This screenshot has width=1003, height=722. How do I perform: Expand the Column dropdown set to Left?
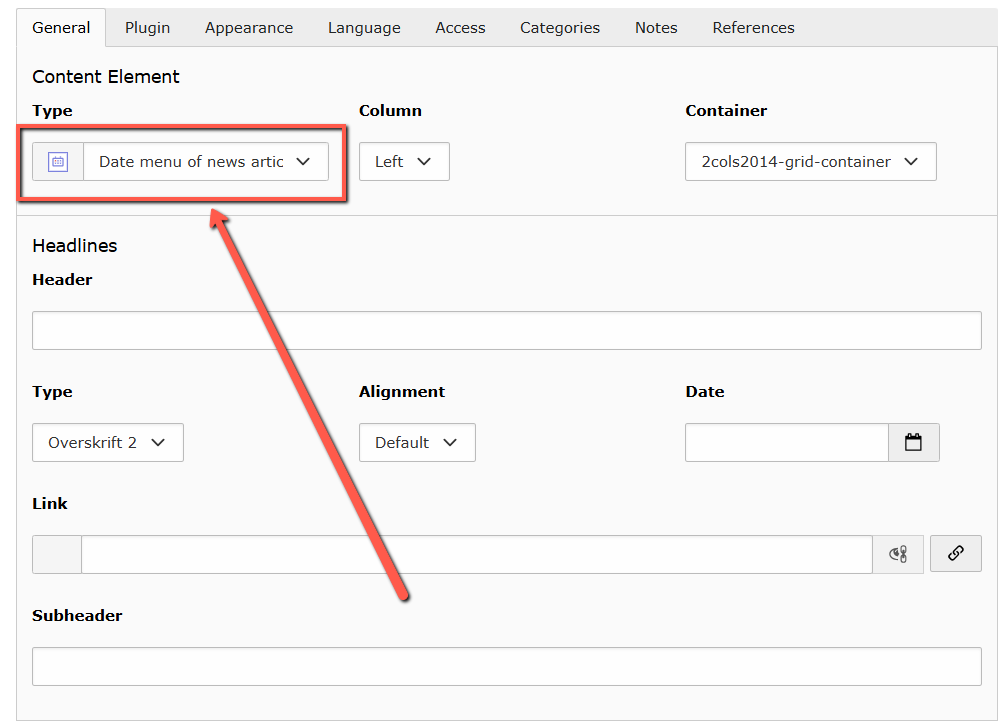coord(403,162)
